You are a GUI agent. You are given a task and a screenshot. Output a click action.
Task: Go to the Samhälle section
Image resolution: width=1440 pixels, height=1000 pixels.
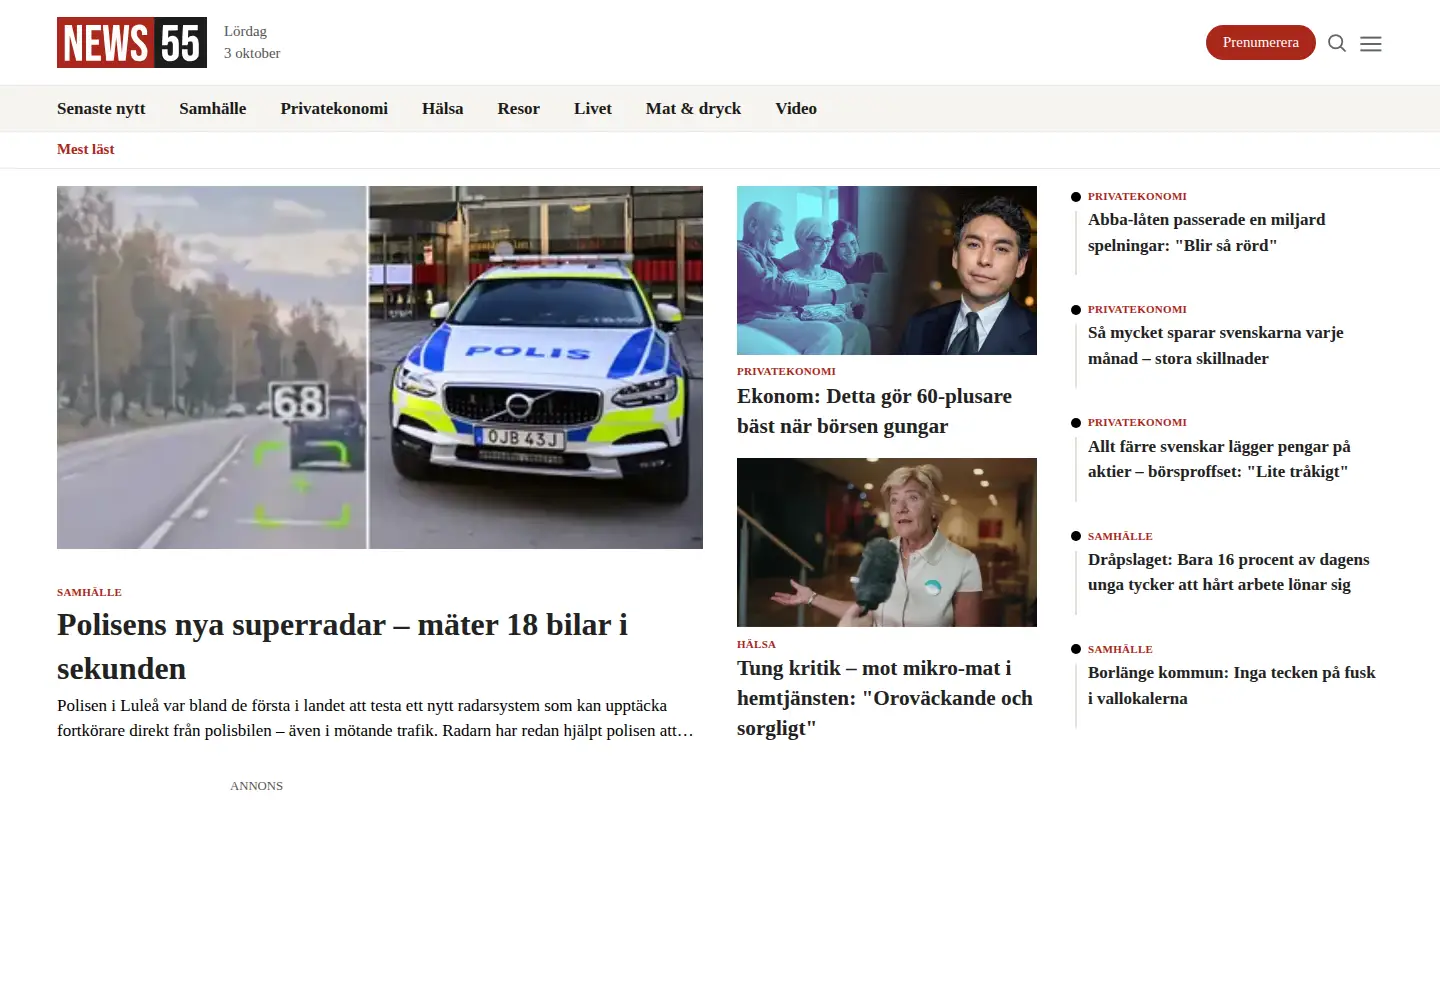(213, 108)
